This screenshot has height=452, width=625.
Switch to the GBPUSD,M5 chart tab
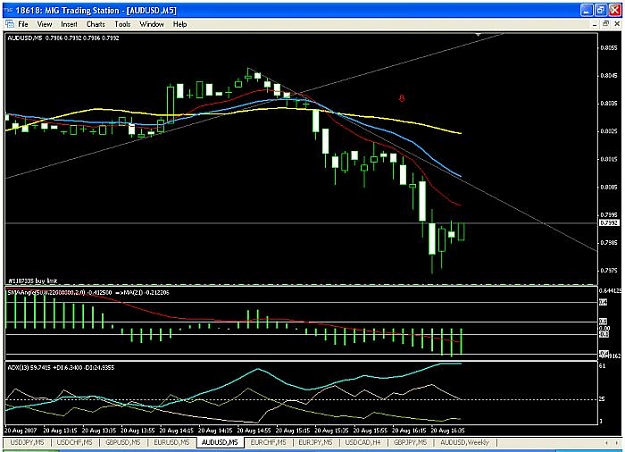(x=123, y=442)
